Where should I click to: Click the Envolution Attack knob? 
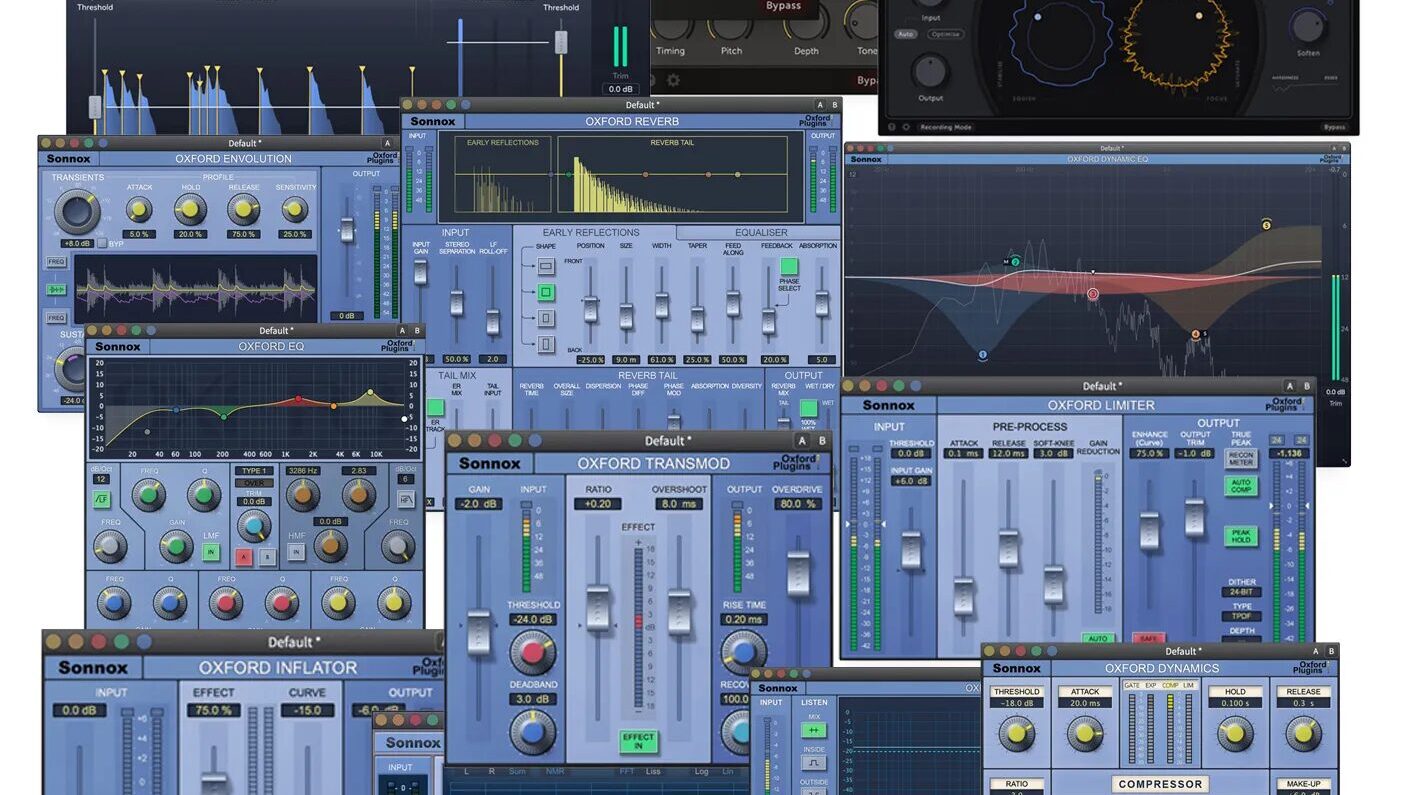pos(139,209)
